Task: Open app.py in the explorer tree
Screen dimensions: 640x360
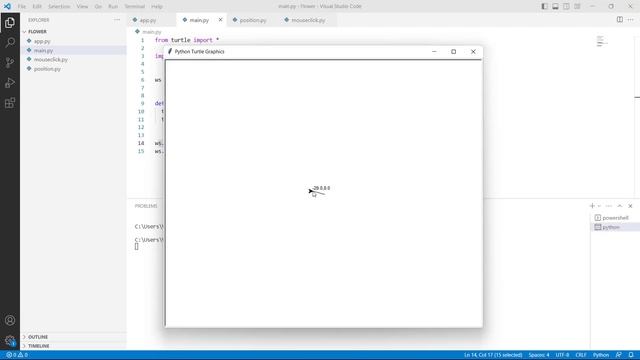Action: (42, 41)
